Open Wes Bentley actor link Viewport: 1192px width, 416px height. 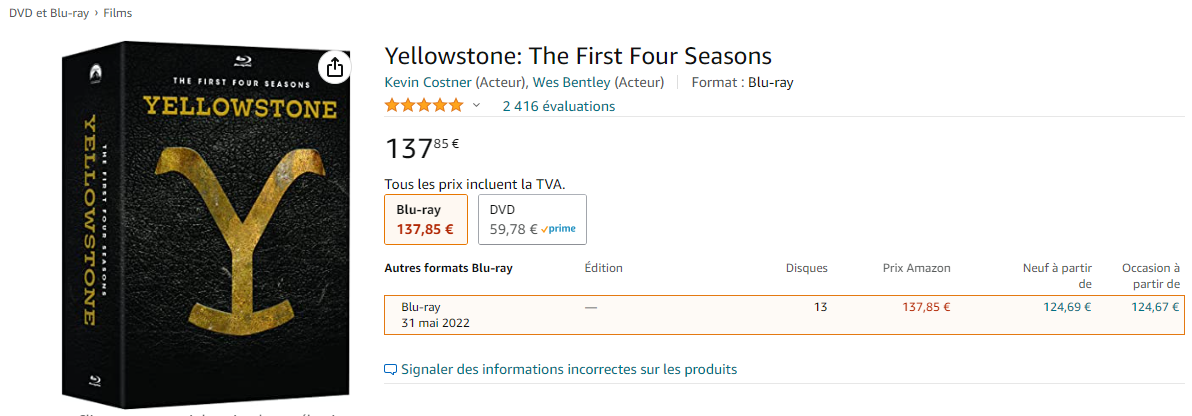pyautogui.click(x=572, y=82)
